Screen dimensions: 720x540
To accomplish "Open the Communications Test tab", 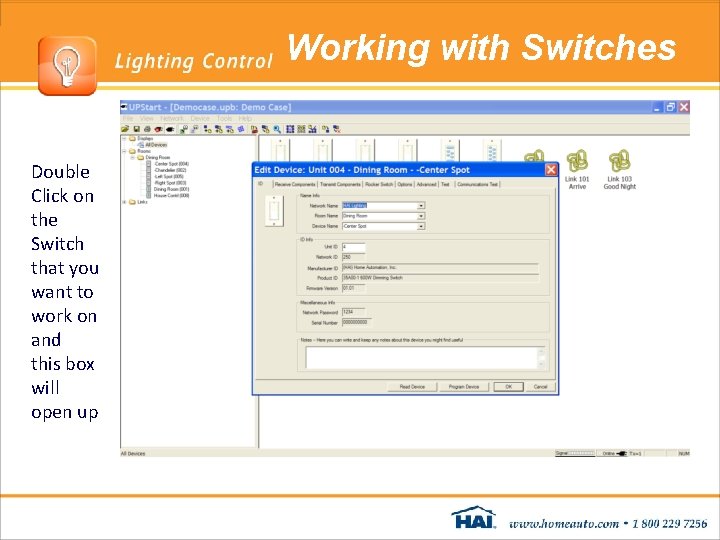I will coord(477,184).
